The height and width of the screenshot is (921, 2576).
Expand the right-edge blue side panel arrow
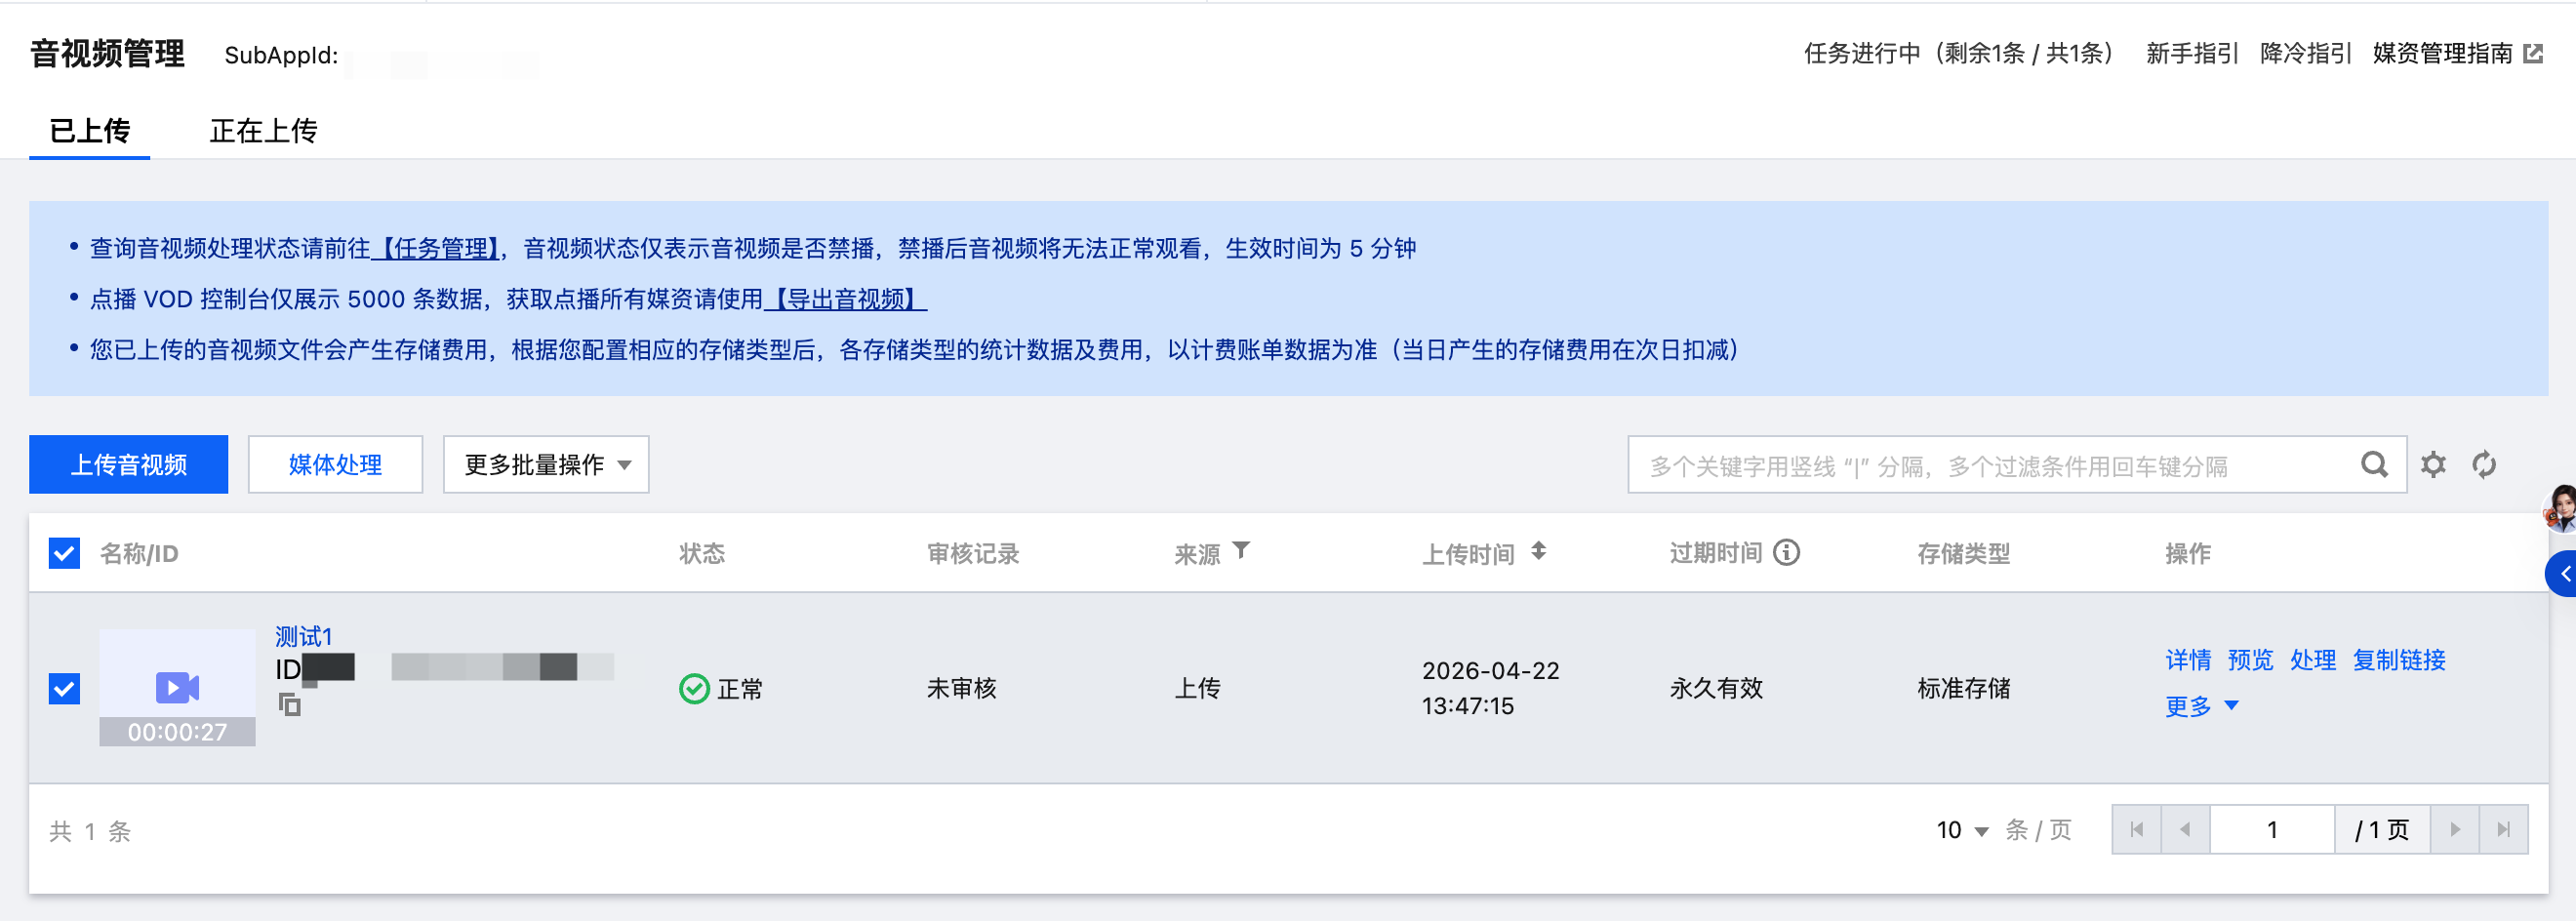(2562, 574)
